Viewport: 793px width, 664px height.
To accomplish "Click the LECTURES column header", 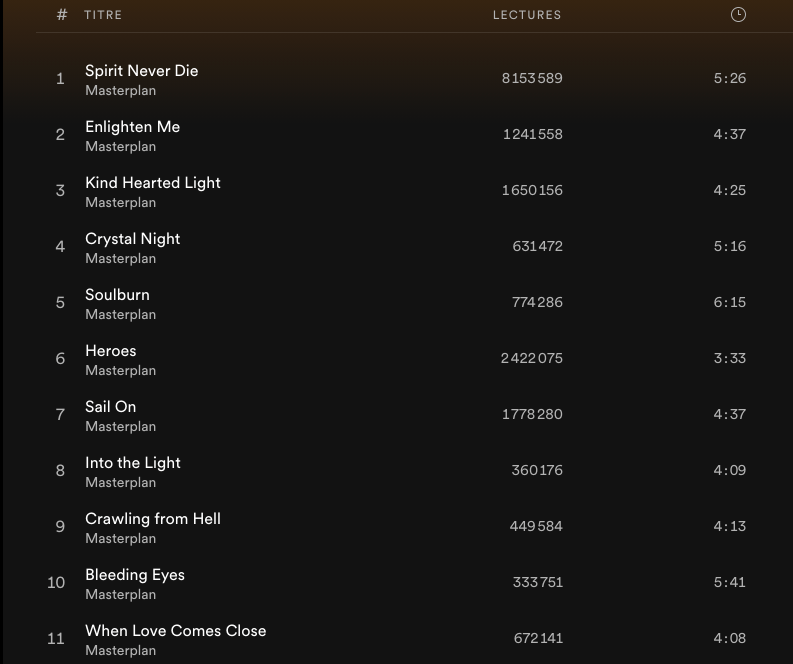I will tap(527, 15).
